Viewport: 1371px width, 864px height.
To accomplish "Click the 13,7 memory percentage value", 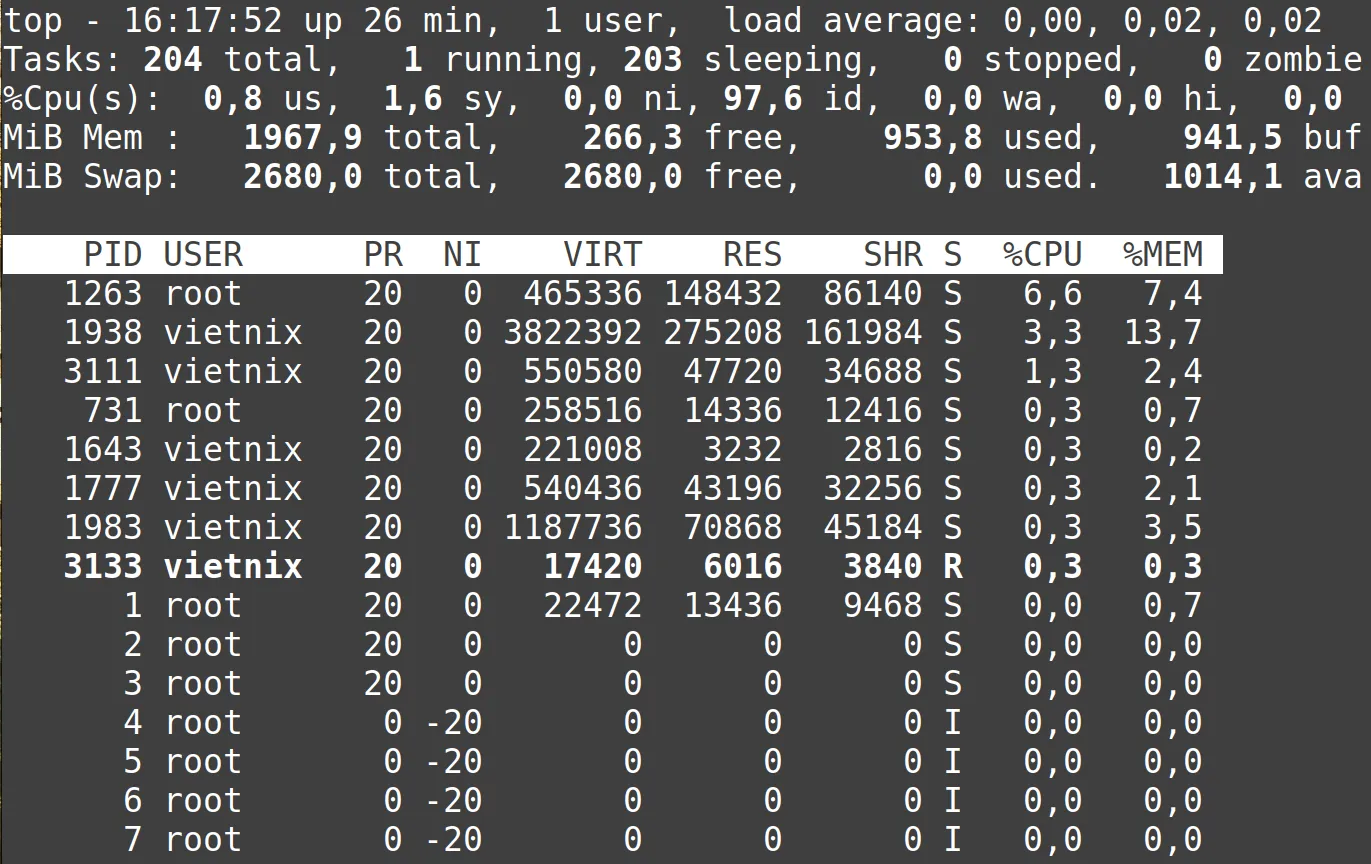I will (1162, 333).
